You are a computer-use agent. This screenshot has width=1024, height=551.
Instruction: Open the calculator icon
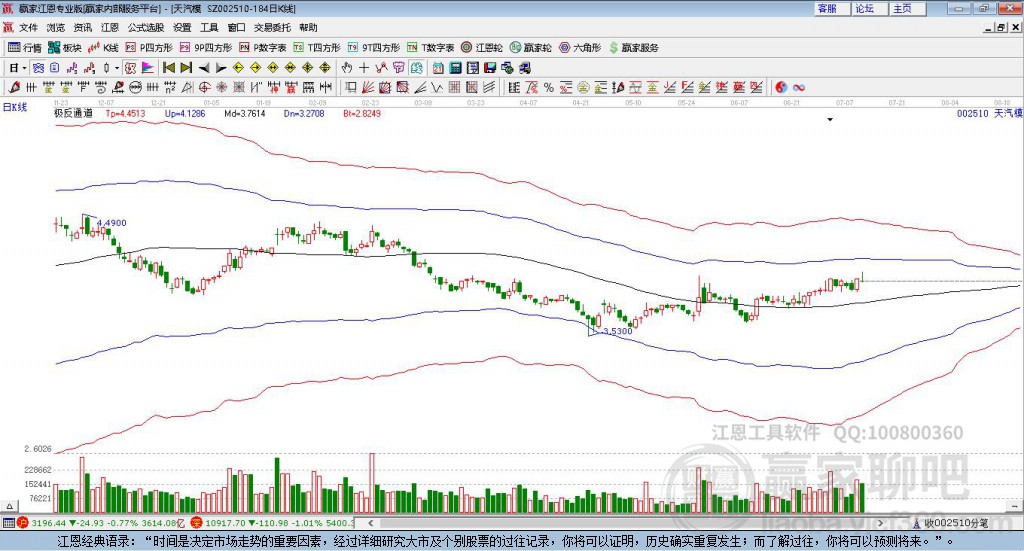(455, 68)
